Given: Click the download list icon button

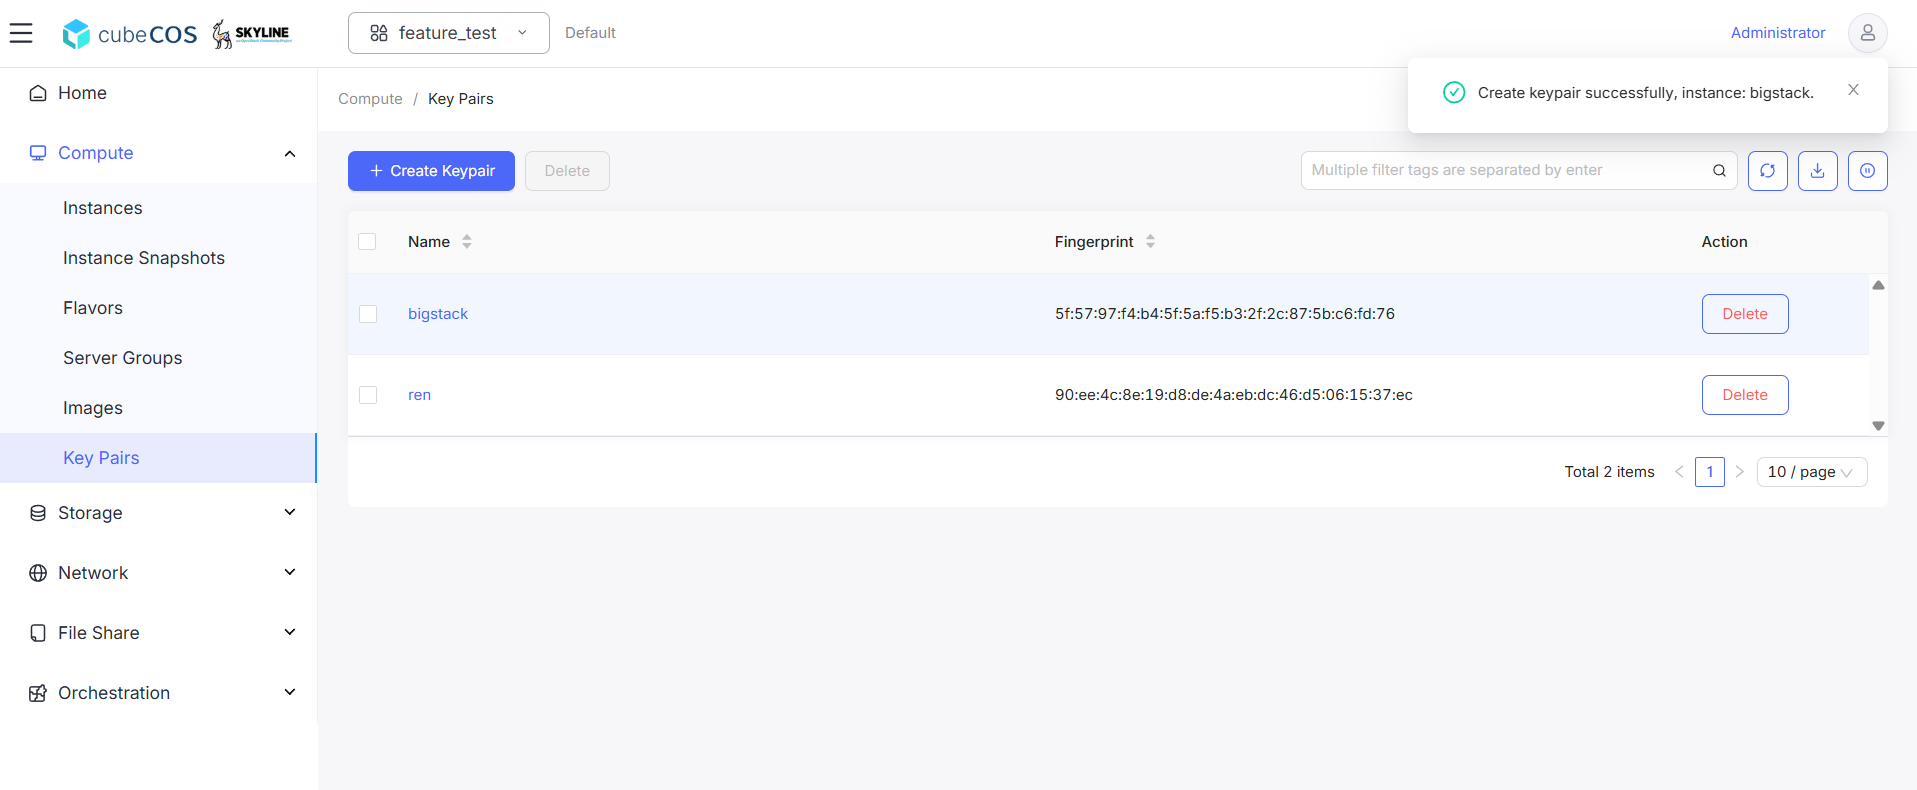Looking at the screenshot, I should (1817, 171).
